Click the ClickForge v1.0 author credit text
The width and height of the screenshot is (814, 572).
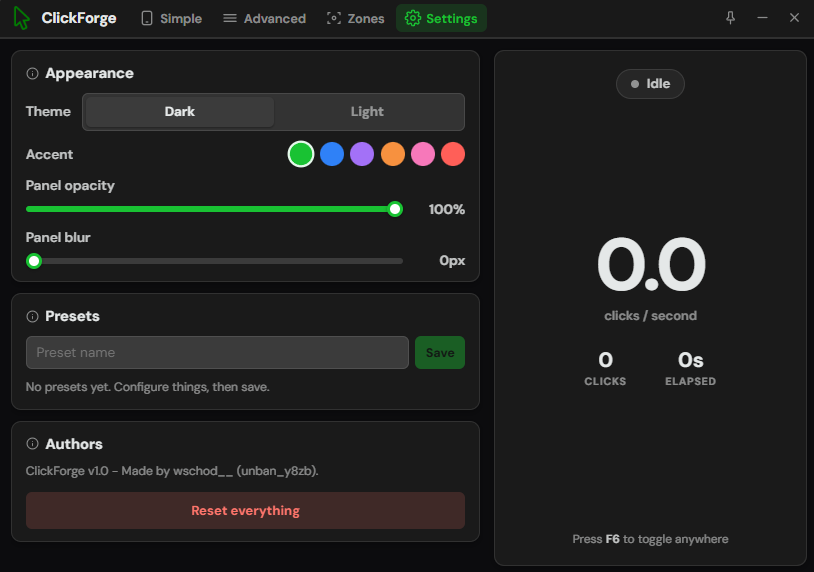[x=172, y=471]
